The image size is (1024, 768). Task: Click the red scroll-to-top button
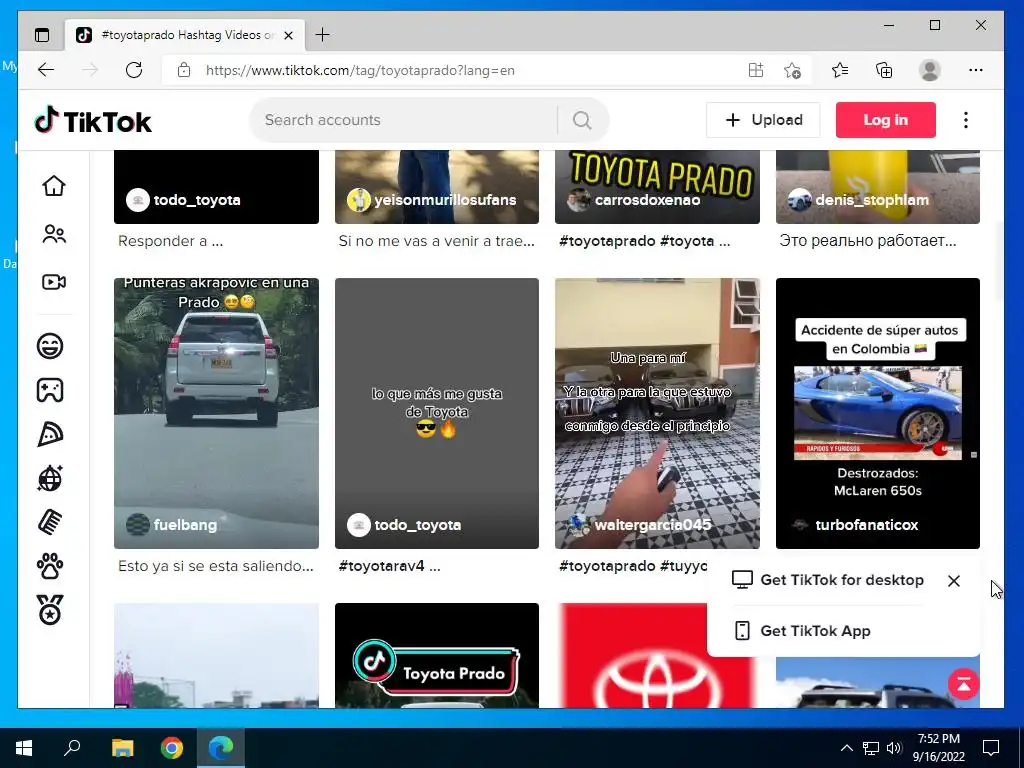point(964,684)
